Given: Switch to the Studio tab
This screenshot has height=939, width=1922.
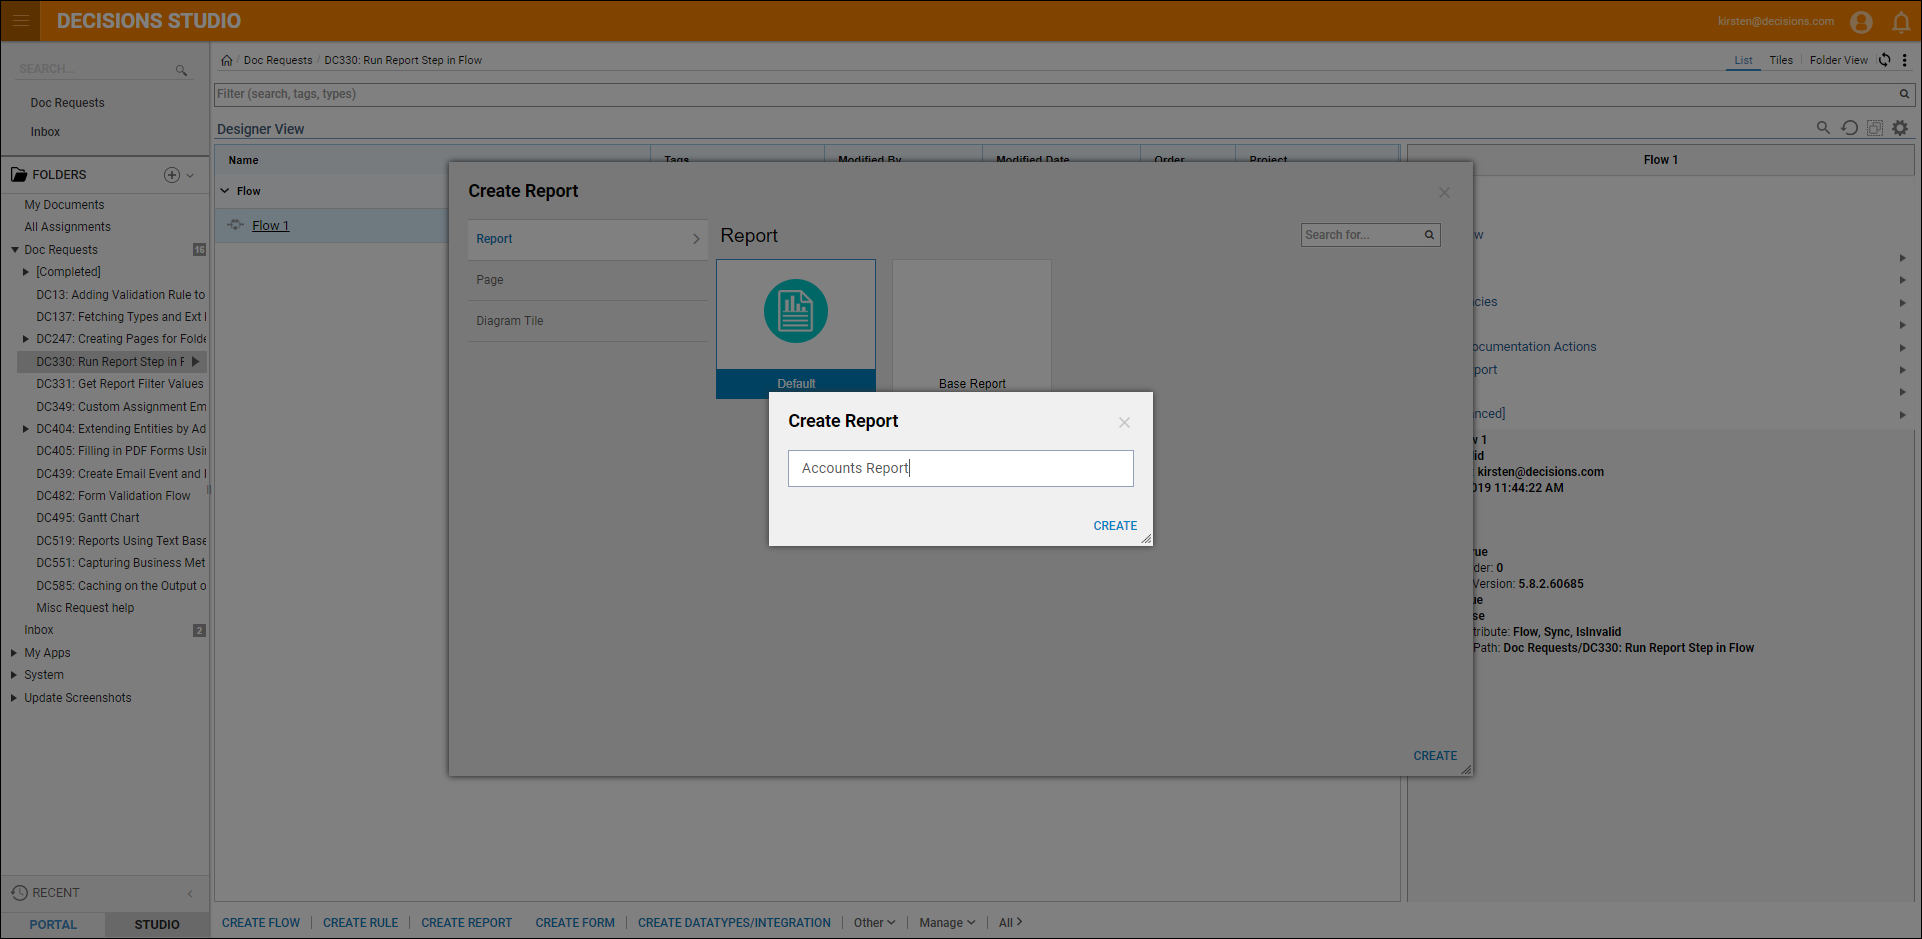Looking at the screenshot, I should click(x=157, y=925).
